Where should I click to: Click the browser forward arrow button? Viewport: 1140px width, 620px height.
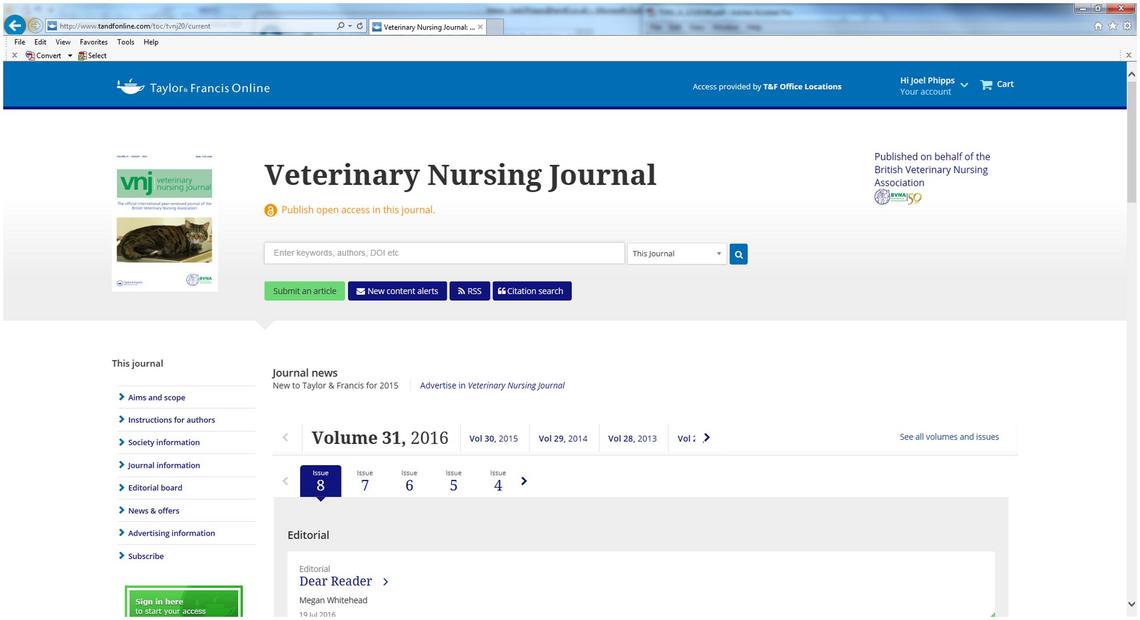pos(35,25)
